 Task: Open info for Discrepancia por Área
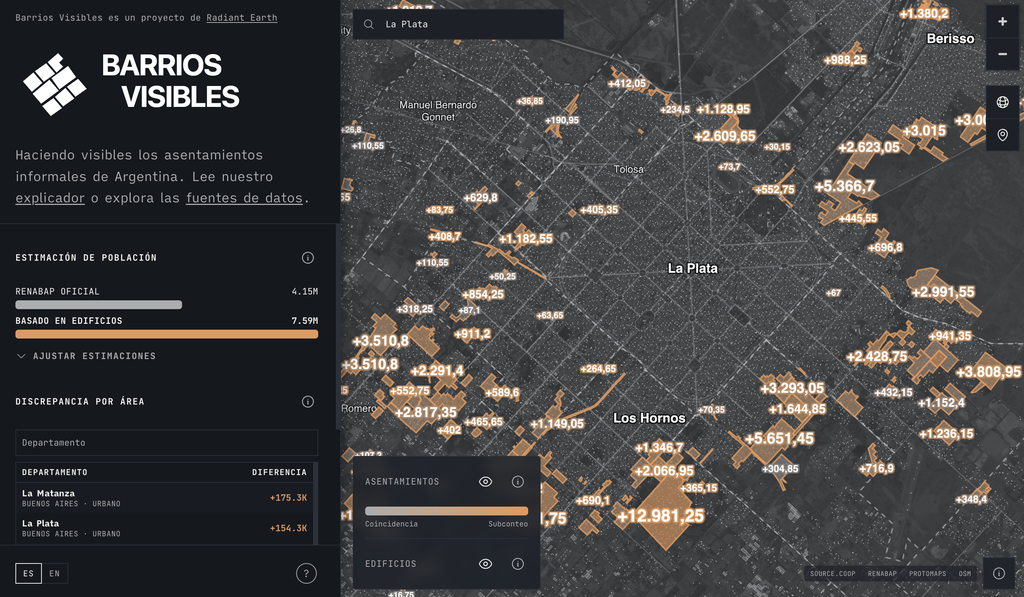coord(308,401)
